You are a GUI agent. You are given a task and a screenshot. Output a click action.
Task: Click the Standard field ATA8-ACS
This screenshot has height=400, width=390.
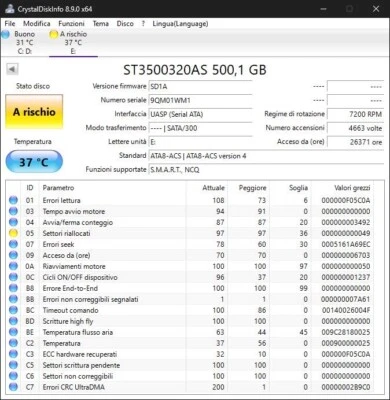pos(266,156)
